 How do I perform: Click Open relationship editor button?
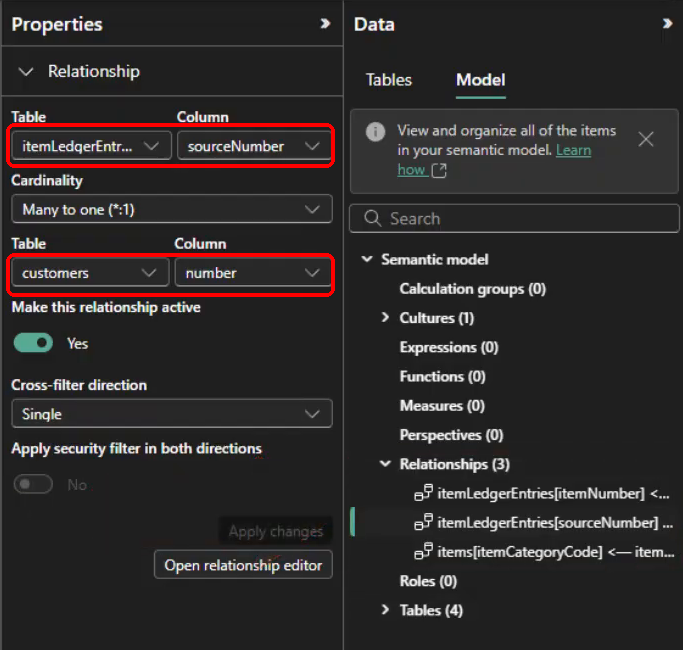pos(243,565)
